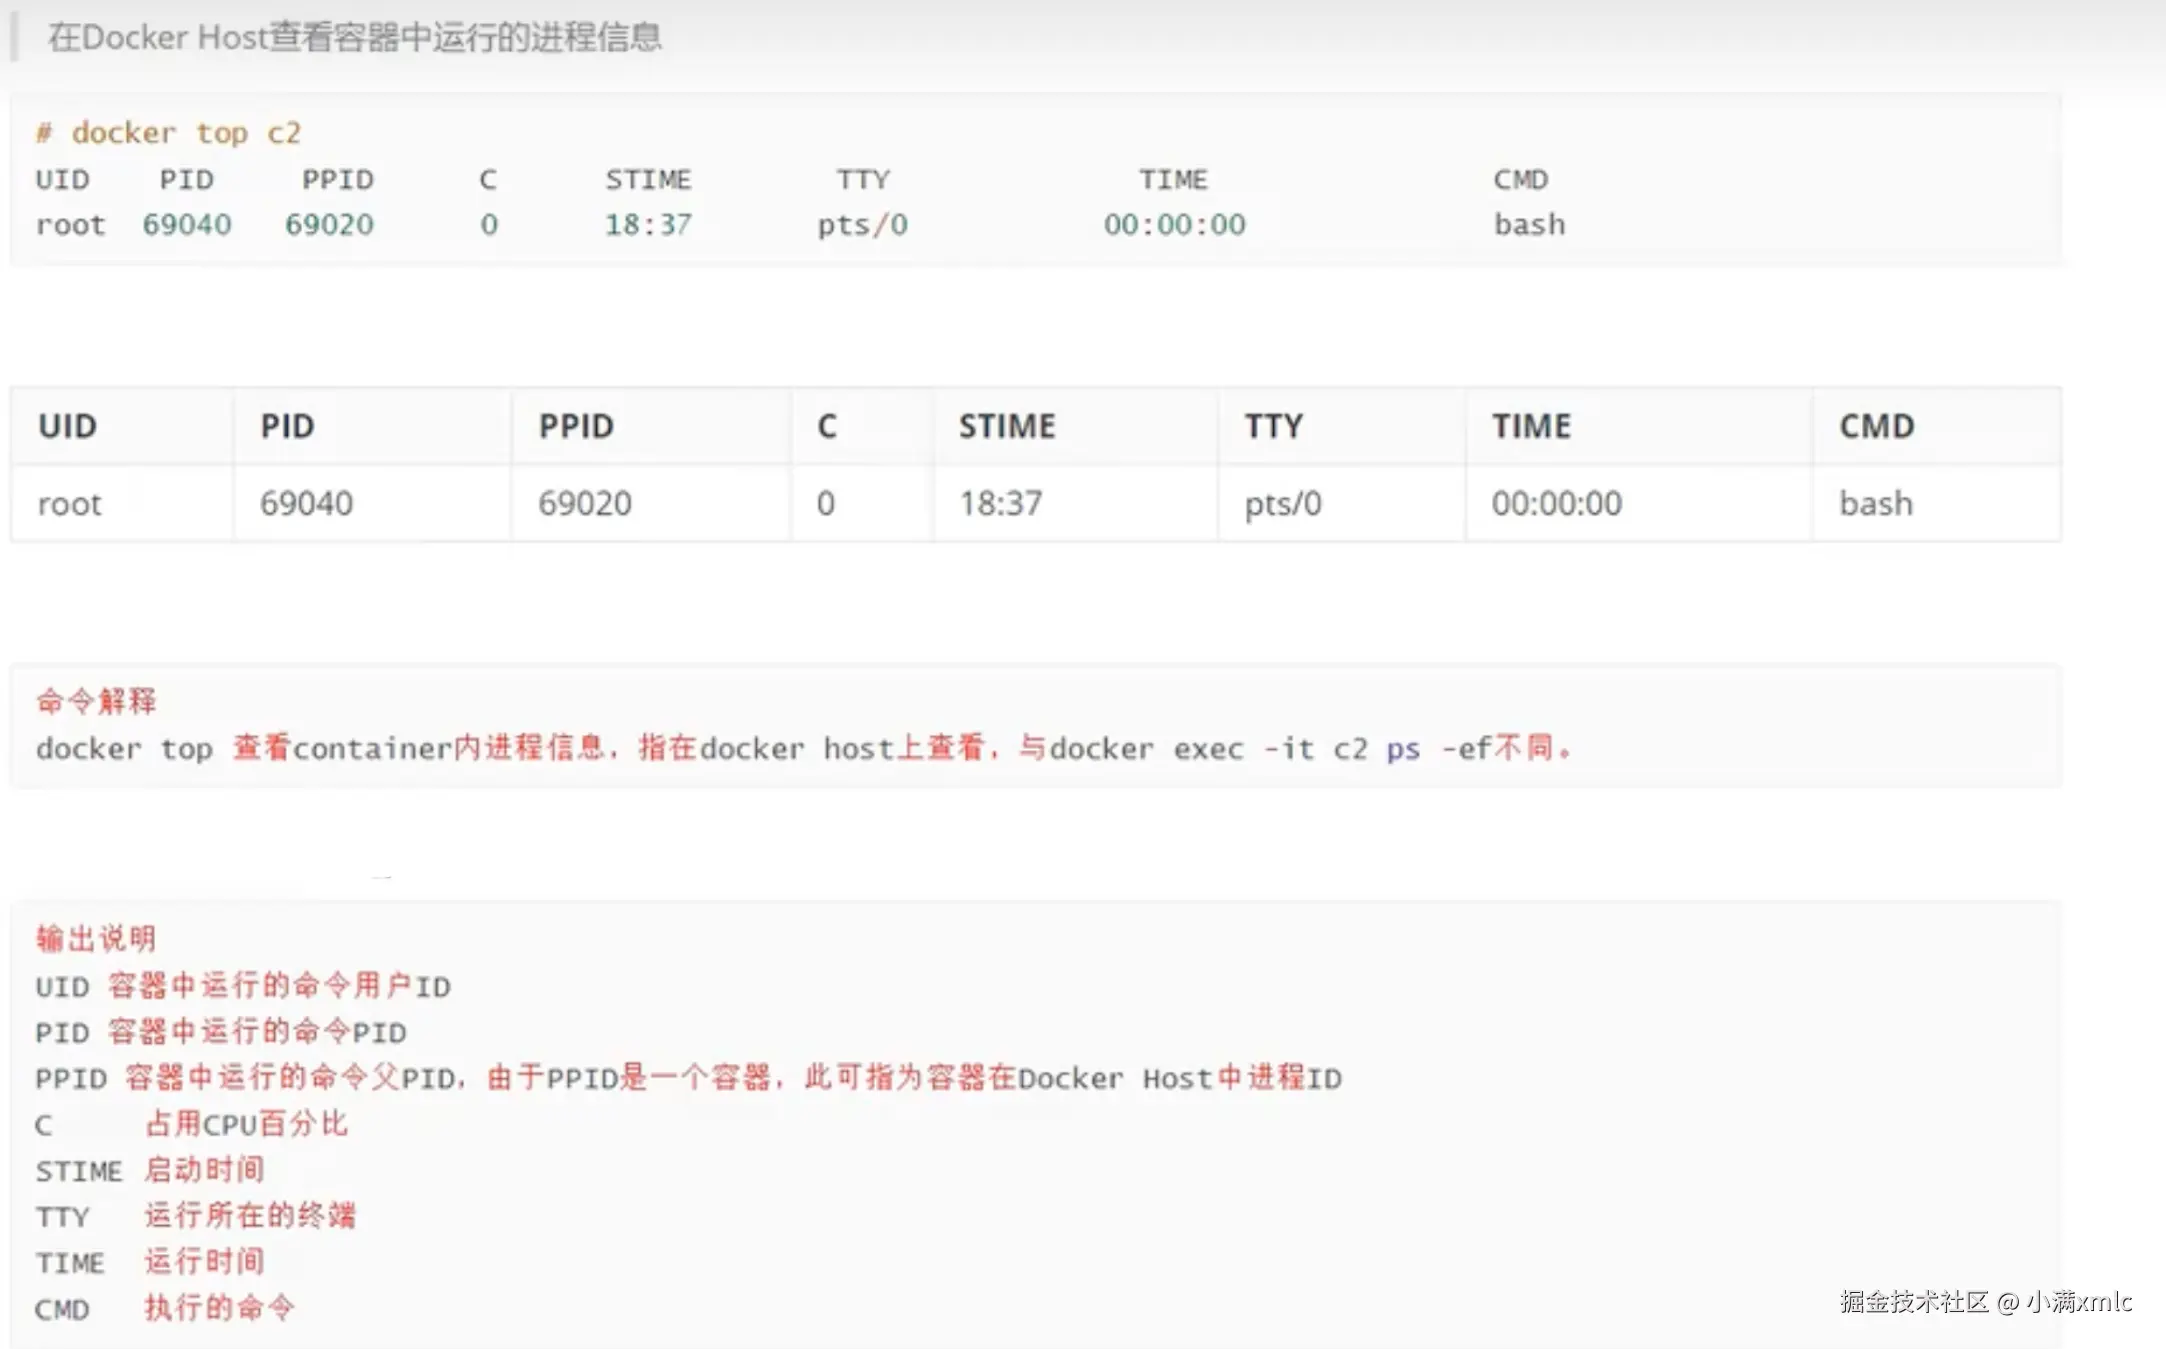Click the 'bash' cell in the table
Viewport: 2166px width, 1349px height.
[x=1876, y=503]
